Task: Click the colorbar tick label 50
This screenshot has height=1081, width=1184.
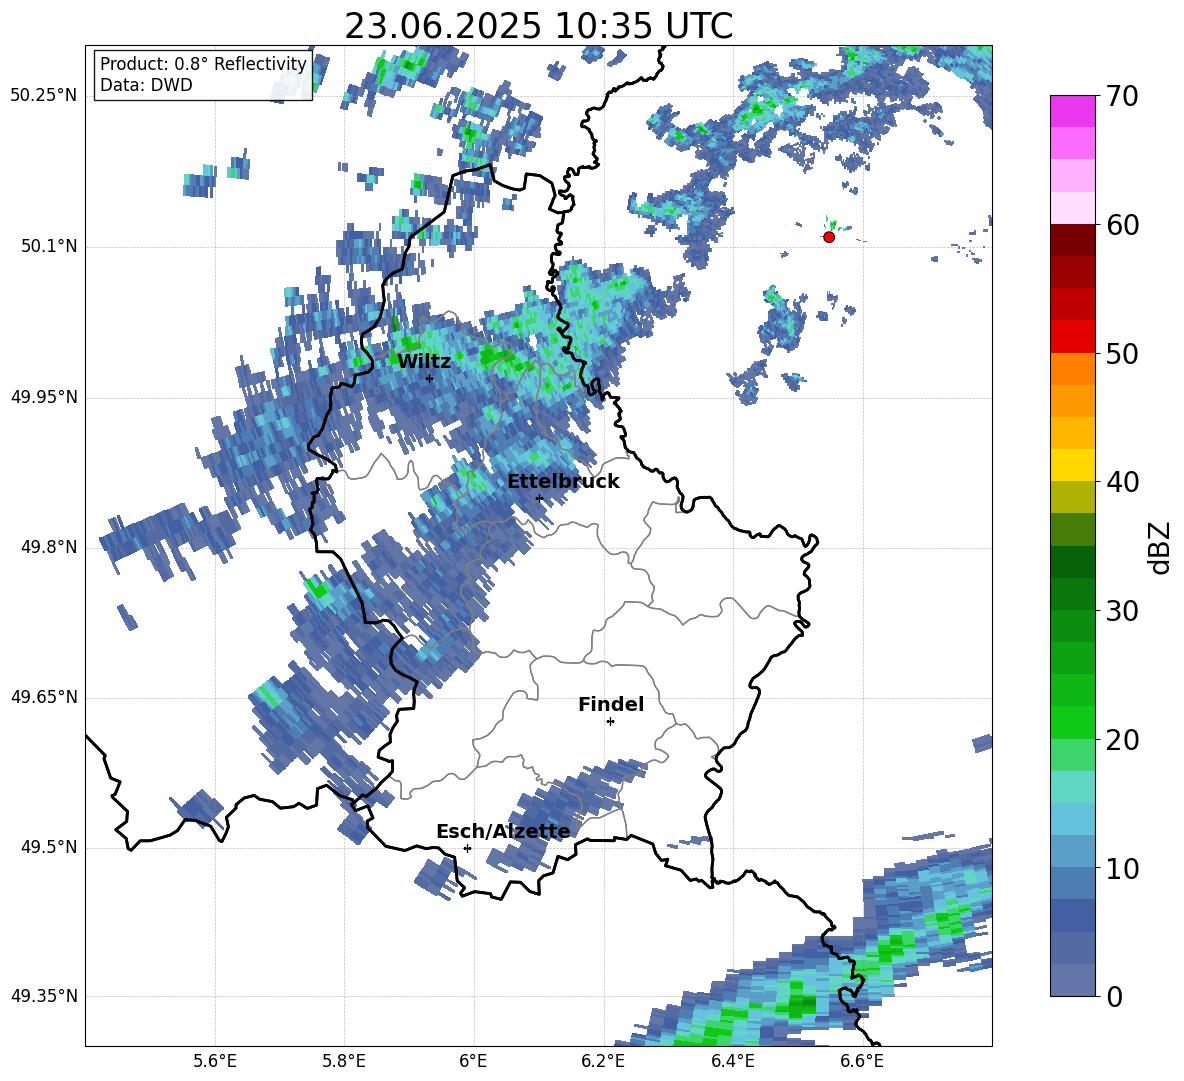Action: click(x=1122, y=354)
